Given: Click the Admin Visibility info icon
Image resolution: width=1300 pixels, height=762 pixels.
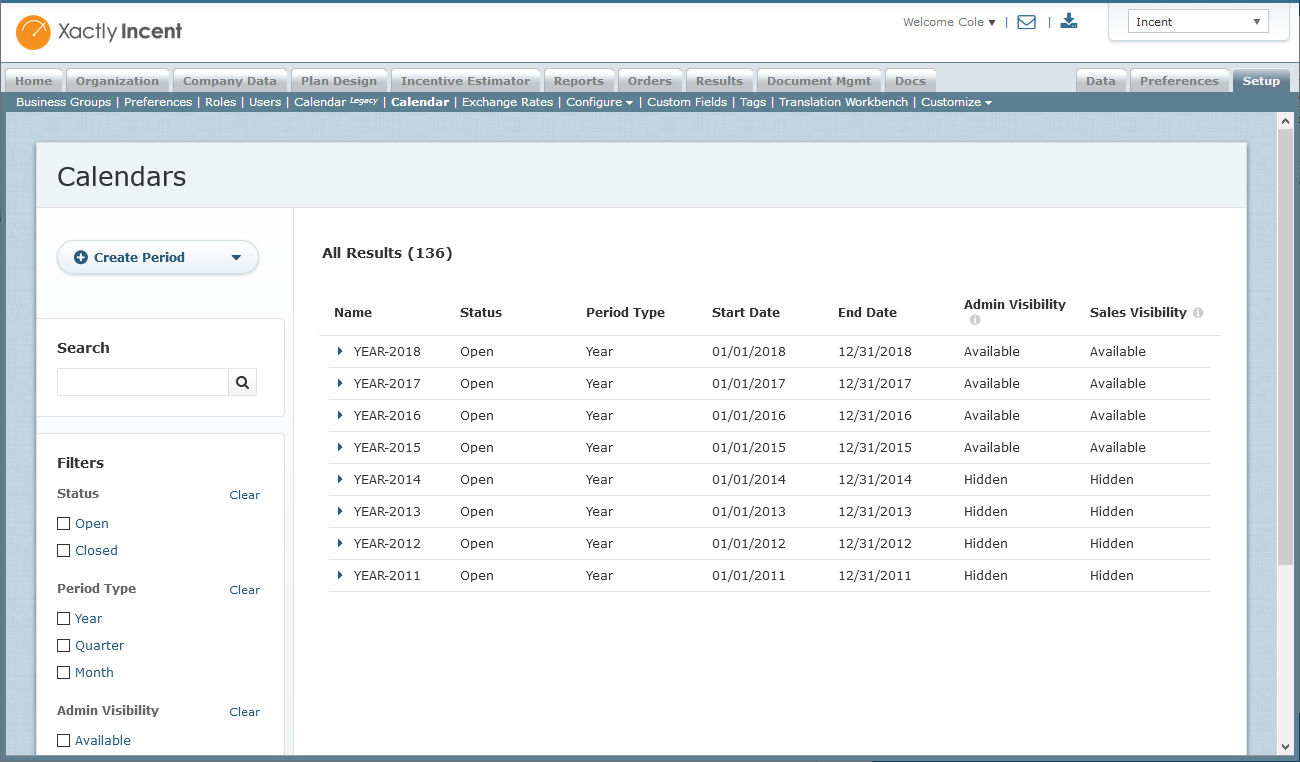Looking at the screenshot, I should point(975,320).
